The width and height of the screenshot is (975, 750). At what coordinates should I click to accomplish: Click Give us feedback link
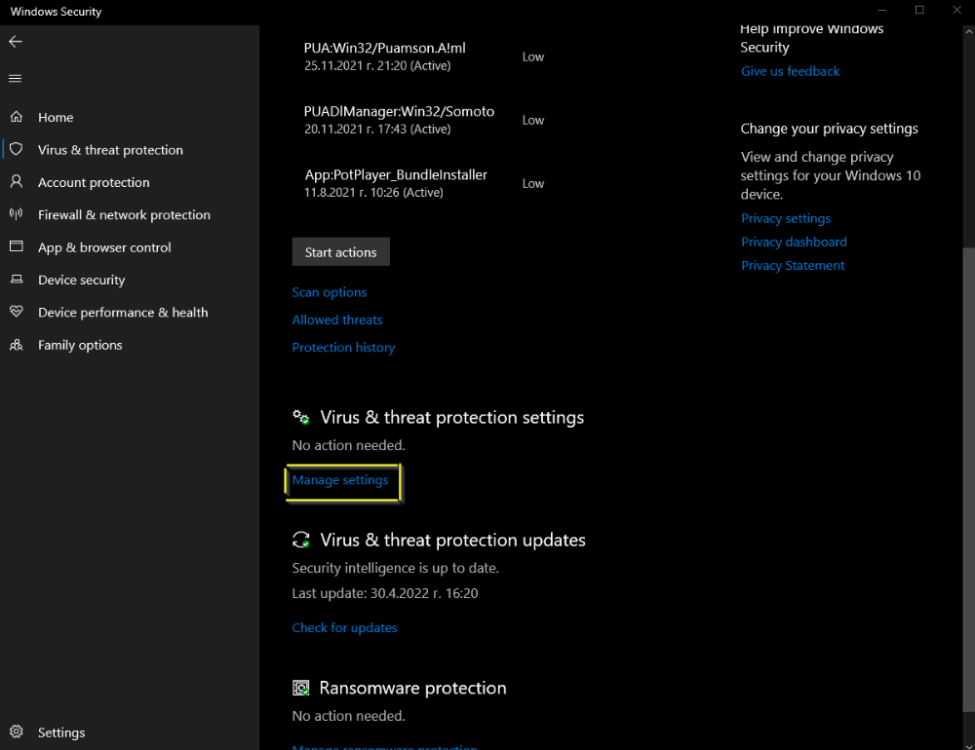point(790,72)
